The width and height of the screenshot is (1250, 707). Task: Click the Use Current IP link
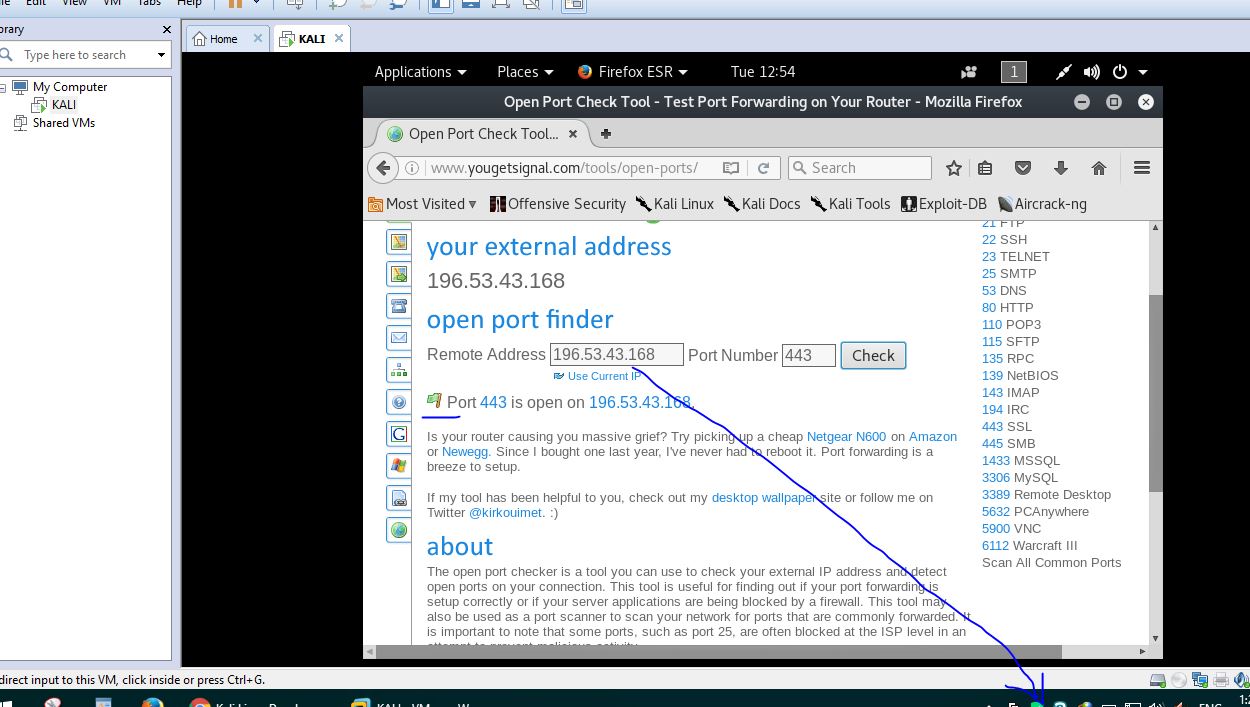tap(603, 376)
